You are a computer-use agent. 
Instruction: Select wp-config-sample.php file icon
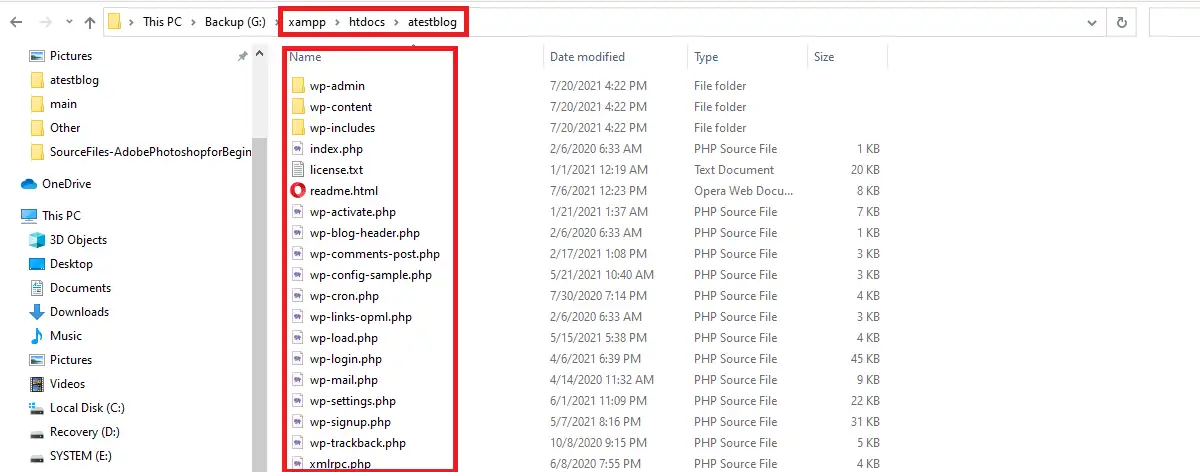298,275
